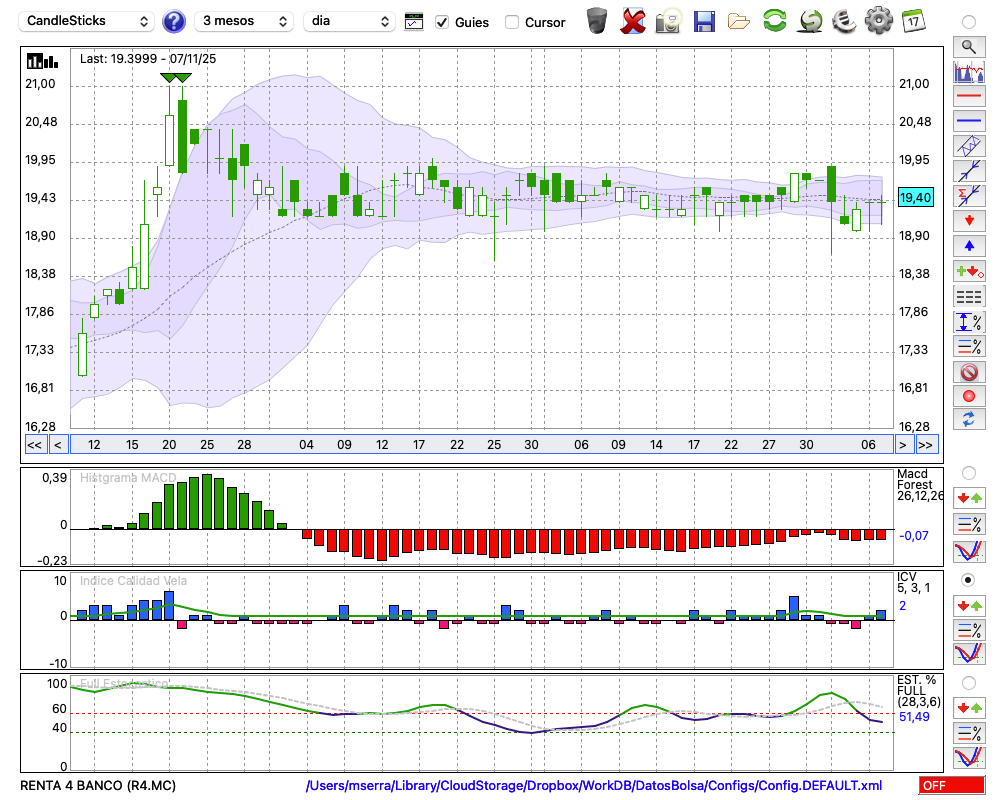Click the blue floppy disk save icon
Screen dimensions: 1000x800
[x=704, y=21]
